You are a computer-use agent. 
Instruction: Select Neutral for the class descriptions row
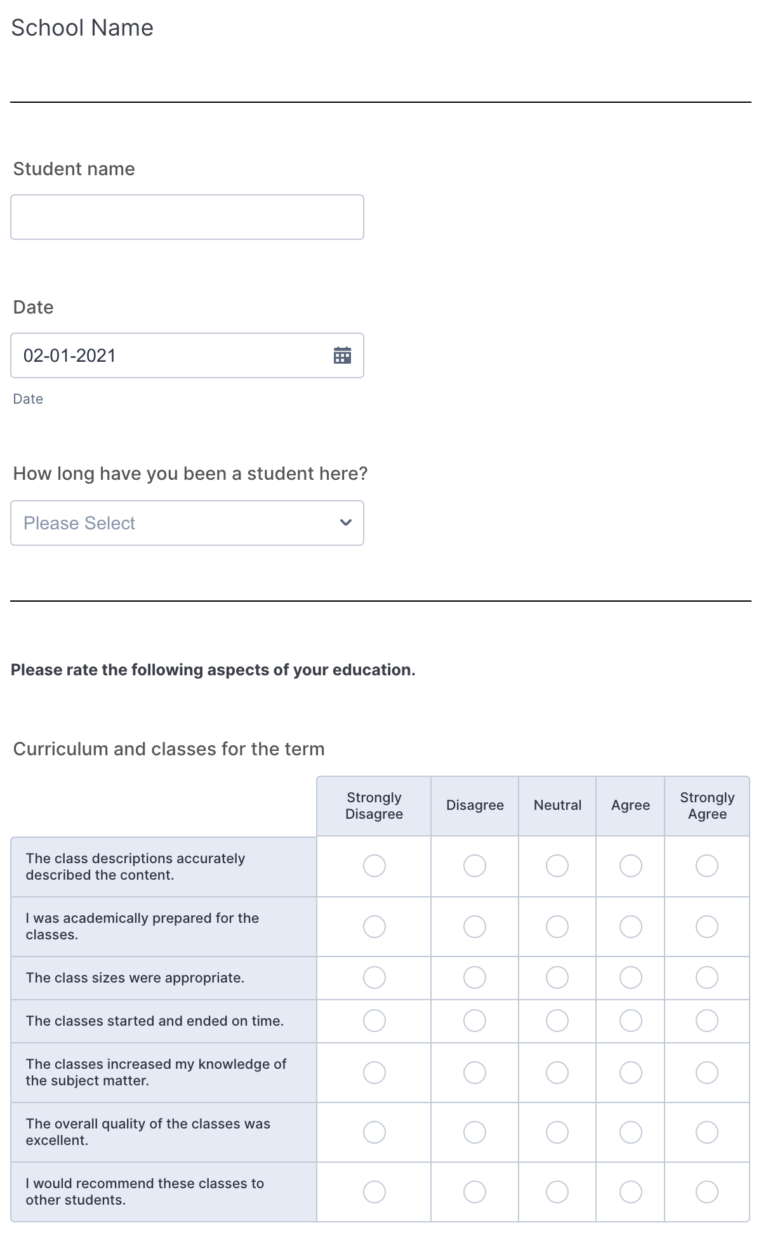557,866
